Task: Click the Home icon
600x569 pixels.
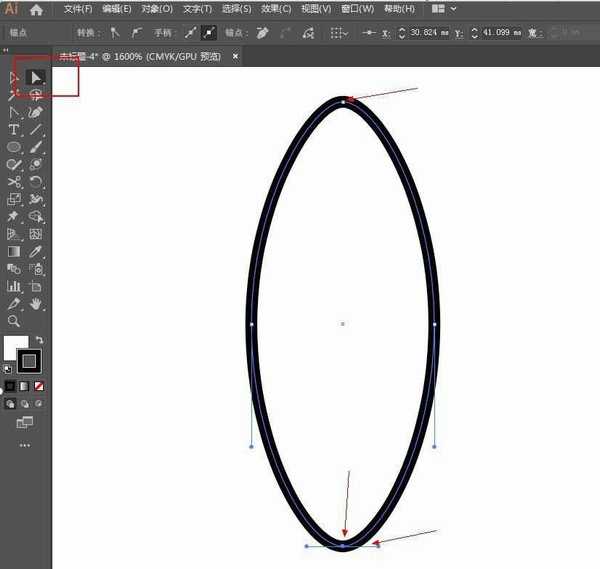Action: 36,9
